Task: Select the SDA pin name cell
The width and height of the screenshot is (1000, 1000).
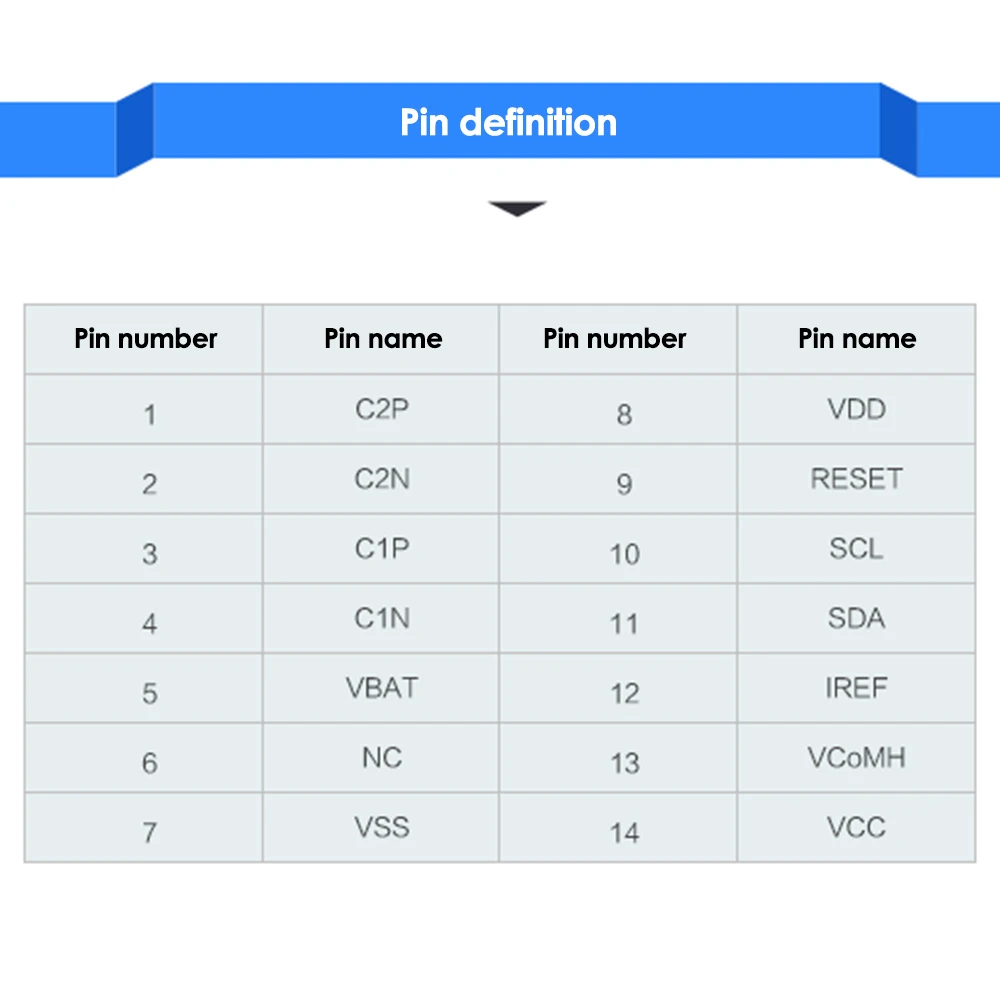Action: pyautogui.click(x=856, y=619)
